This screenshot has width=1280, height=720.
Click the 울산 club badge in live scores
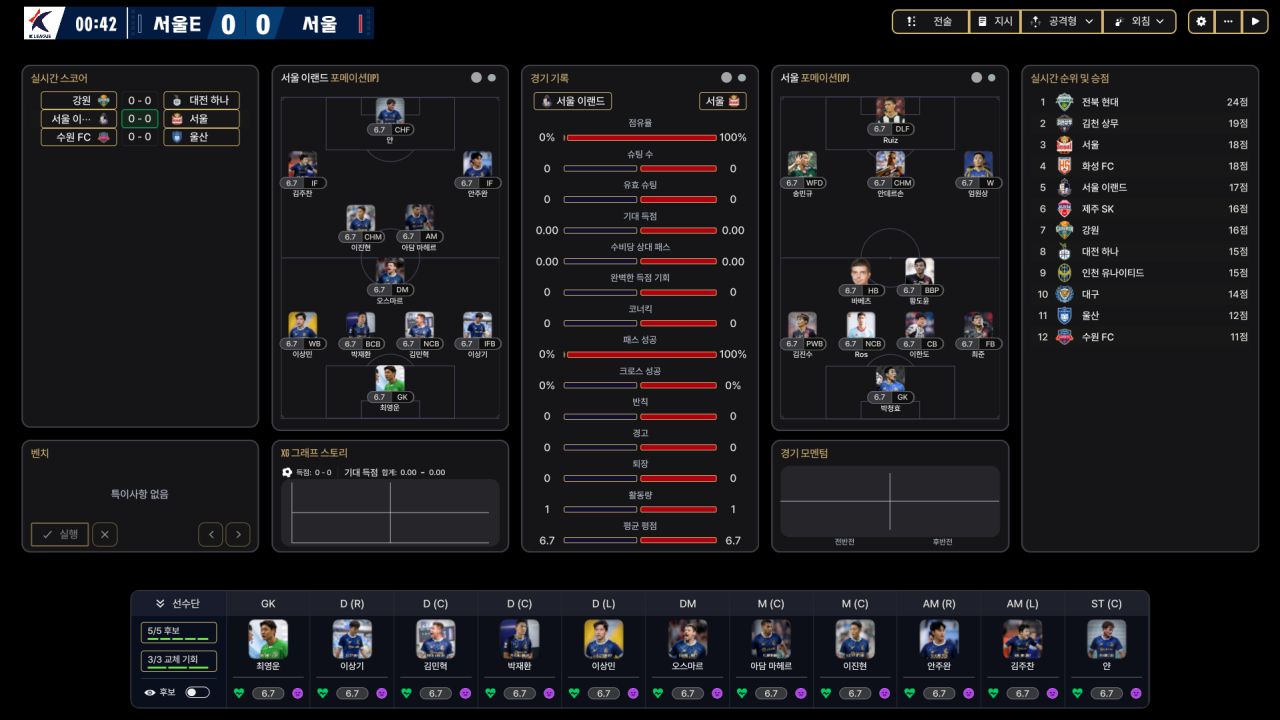pyautogui.click(x=176, y=137)
